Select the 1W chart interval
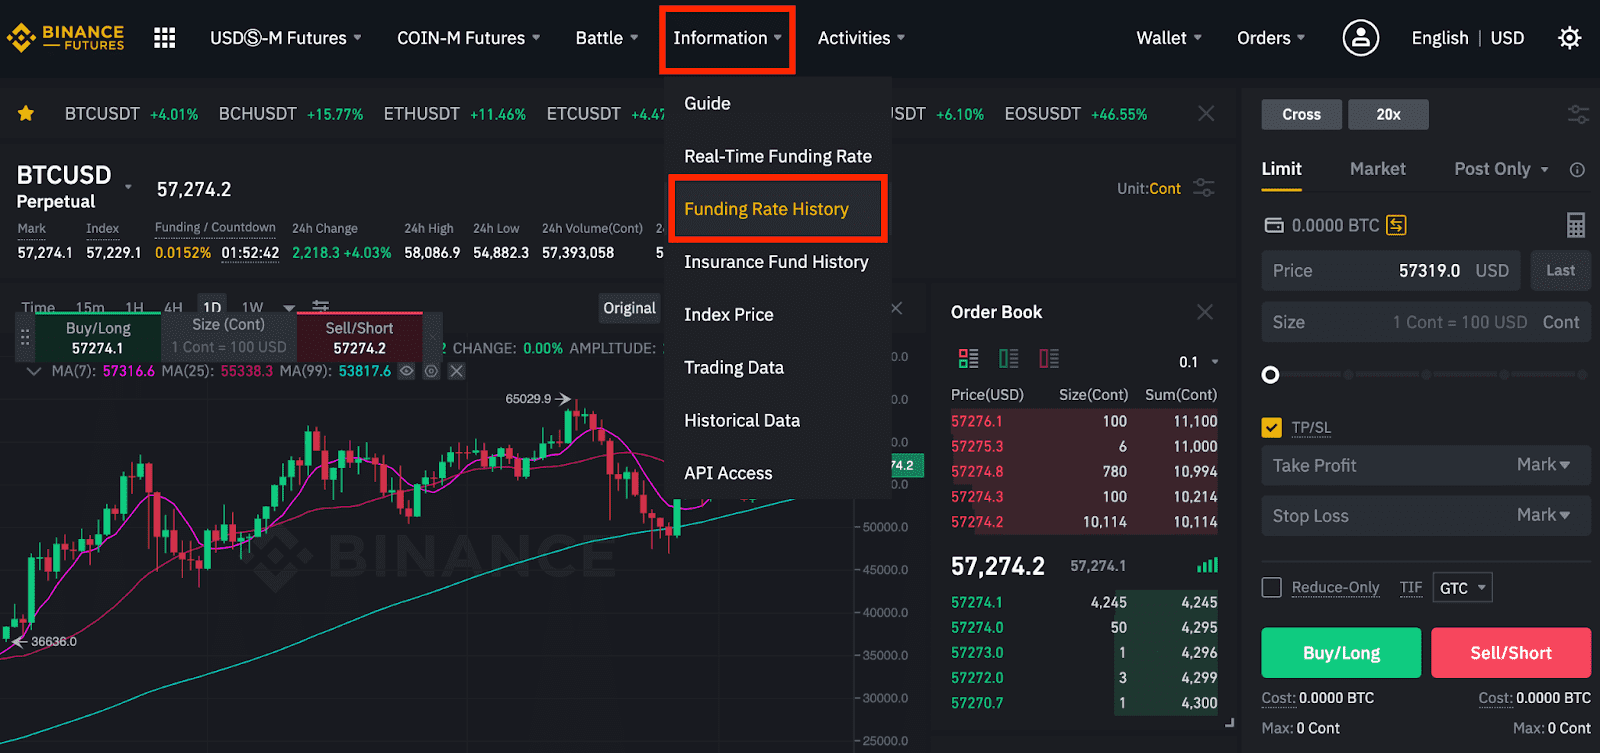This screenshot has height=753, width=1600. tap(252, 307)
